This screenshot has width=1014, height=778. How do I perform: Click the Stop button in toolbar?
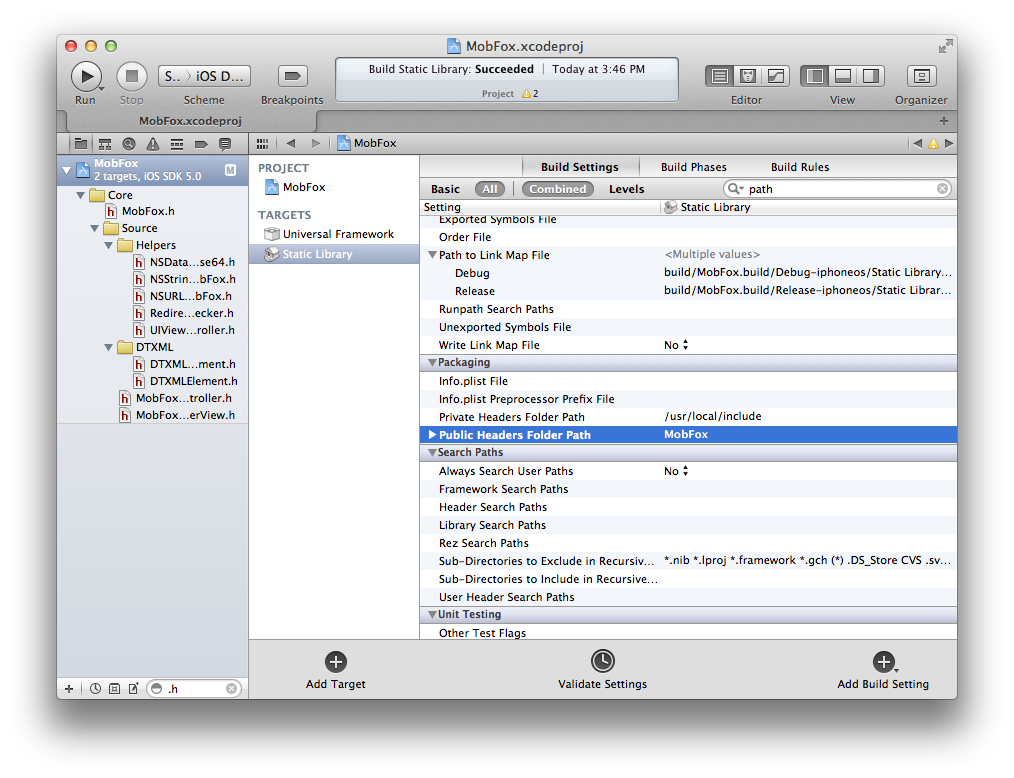[x=132, y=76]
